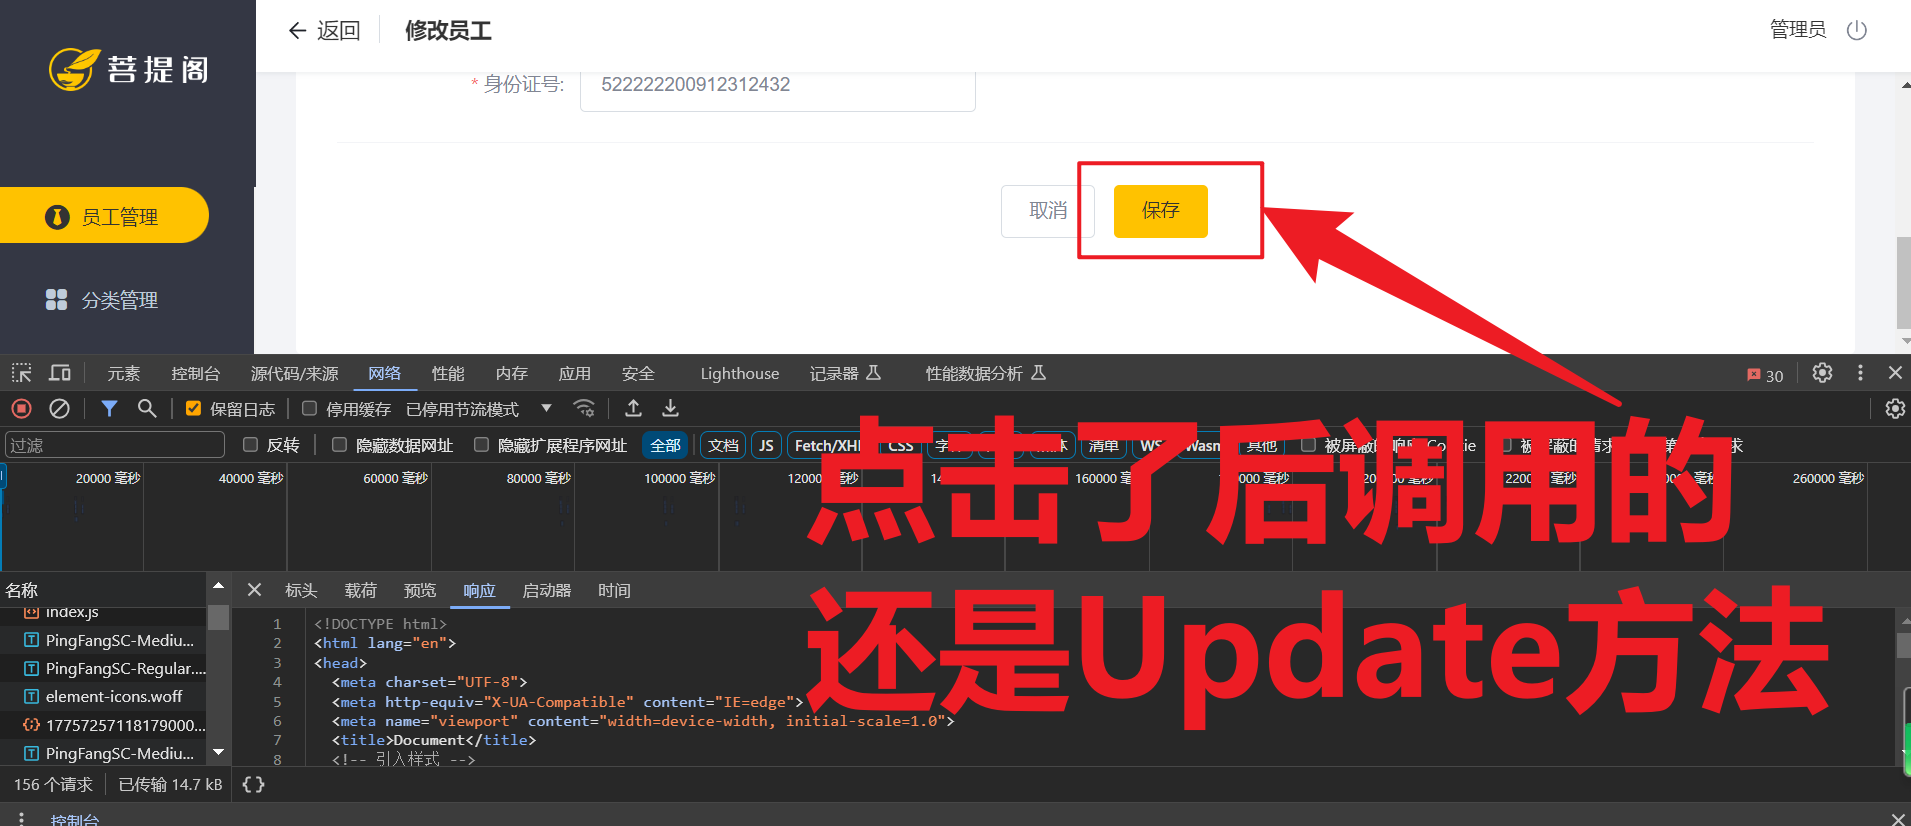Screen dimensions: 1911x826
Task: Open drawer menu three dots
Action: [21, 818]
